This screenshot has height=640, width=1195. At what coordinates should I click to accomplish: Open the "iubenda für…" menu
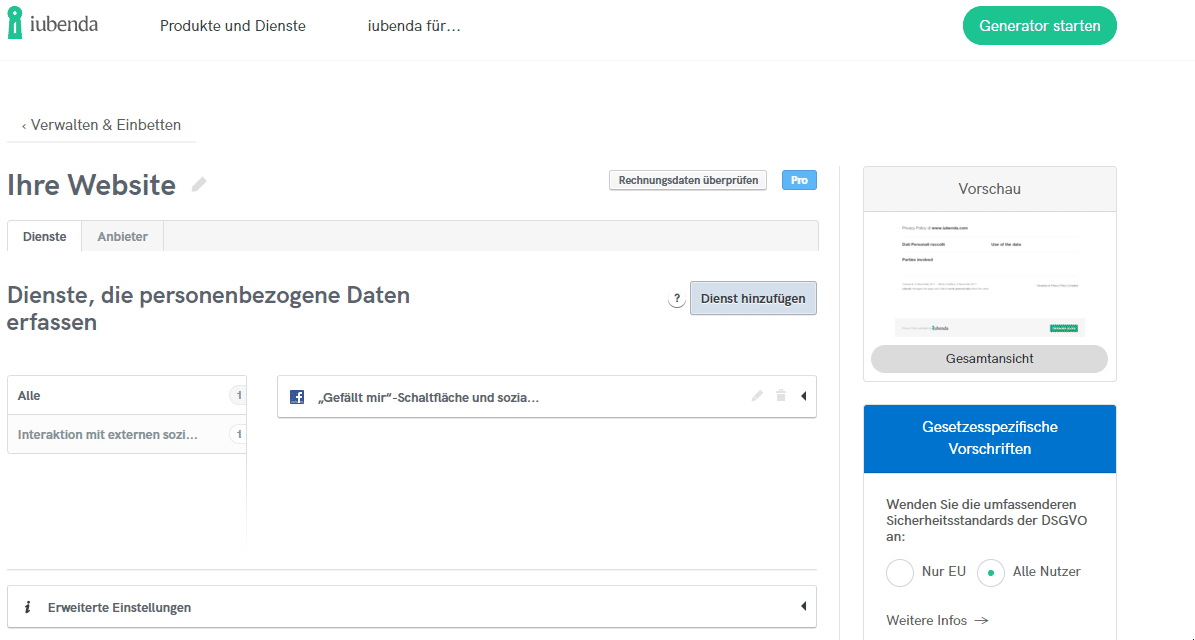click(x=414, y=26)
